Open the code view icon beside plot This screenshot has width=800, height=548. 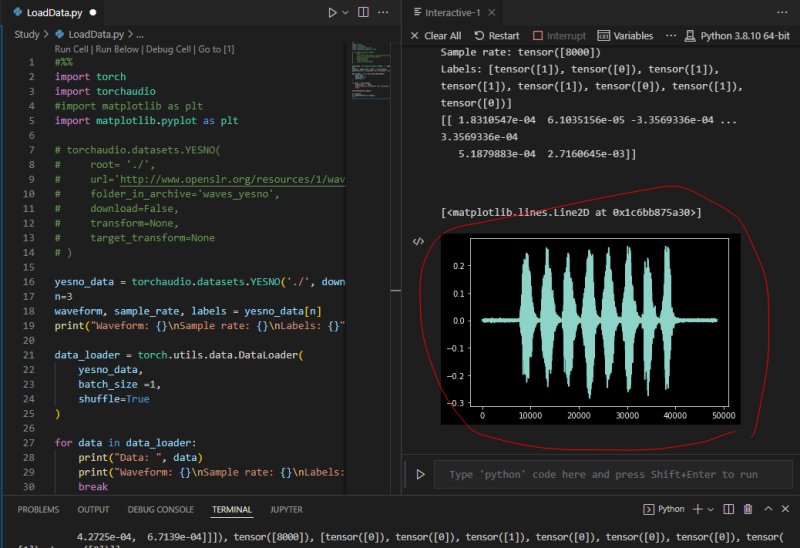pyautogui.click(x=418, y=241)
